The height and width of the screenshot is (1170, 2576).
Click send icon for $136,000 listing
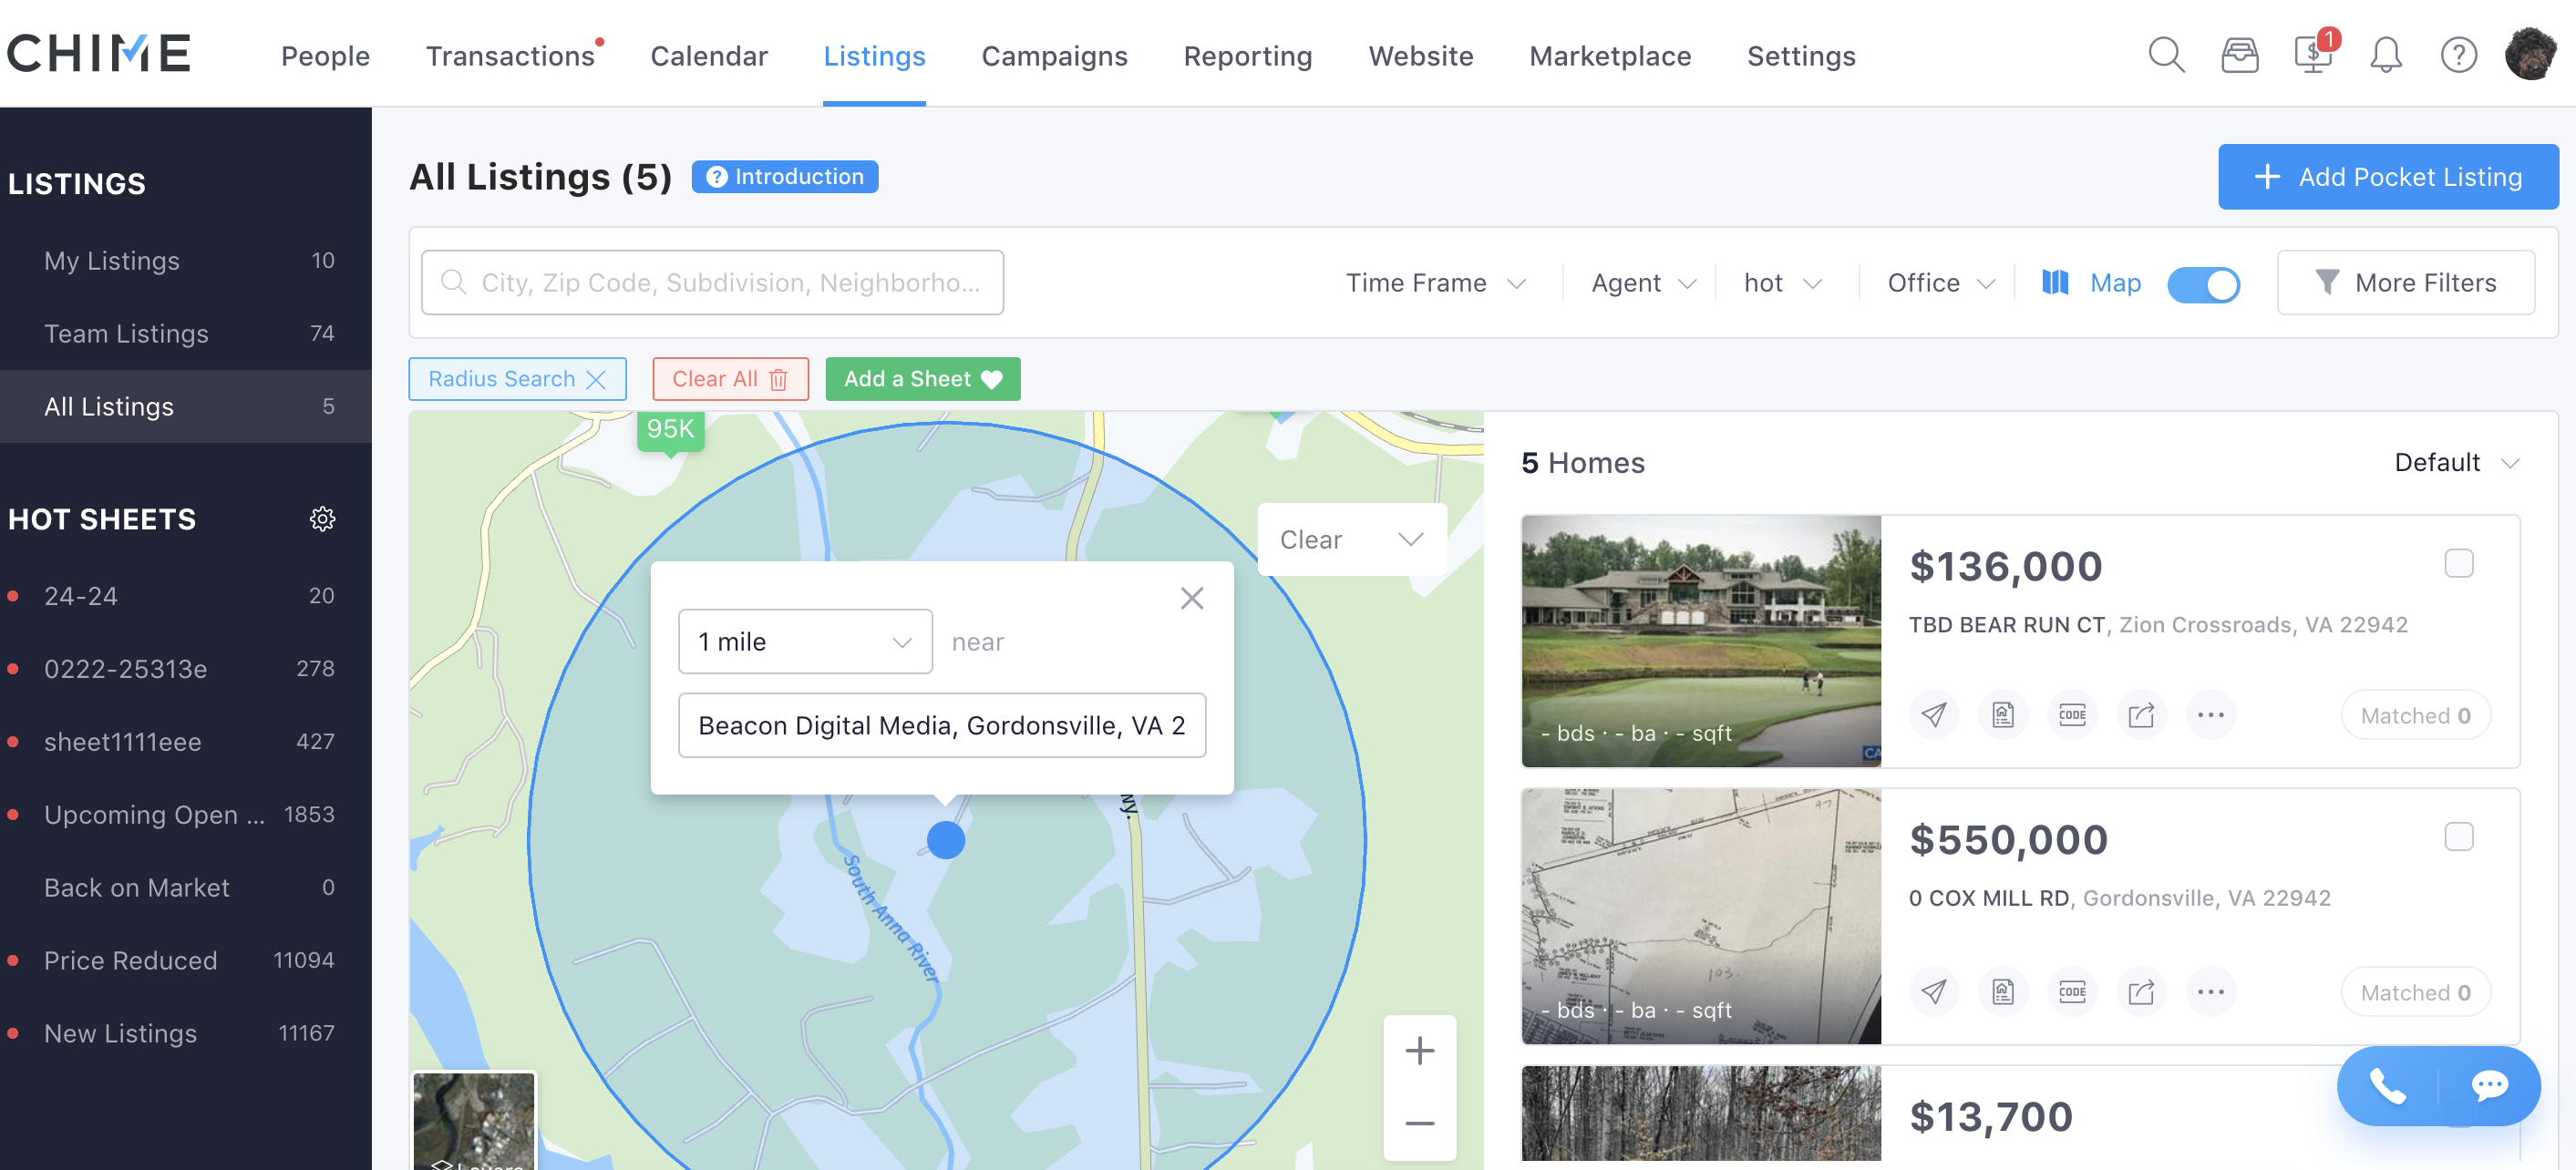(x=1934, y=715)
